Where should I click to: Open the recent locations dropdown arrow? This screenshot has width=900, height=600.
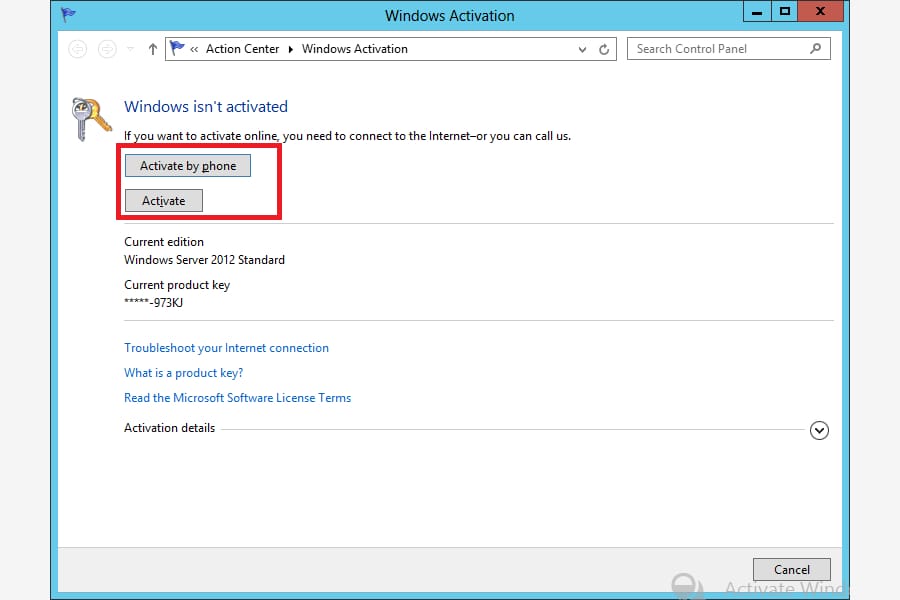[x=131, y=49]
